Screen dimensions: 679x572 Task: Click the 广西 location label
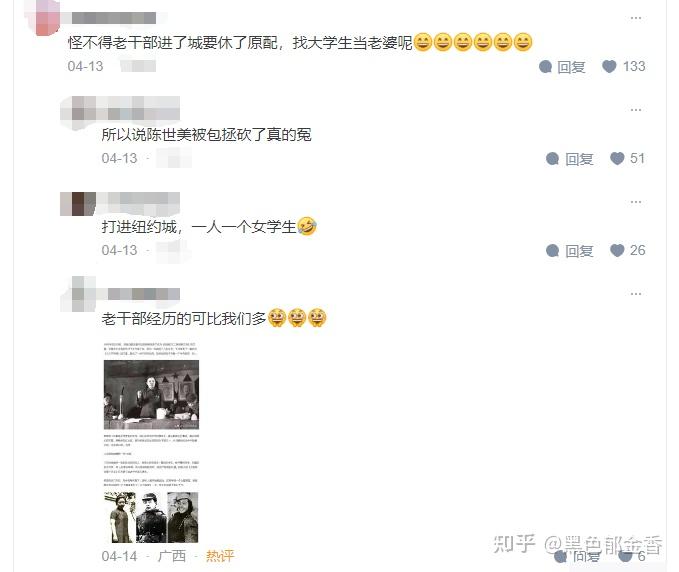pos(172,556)
